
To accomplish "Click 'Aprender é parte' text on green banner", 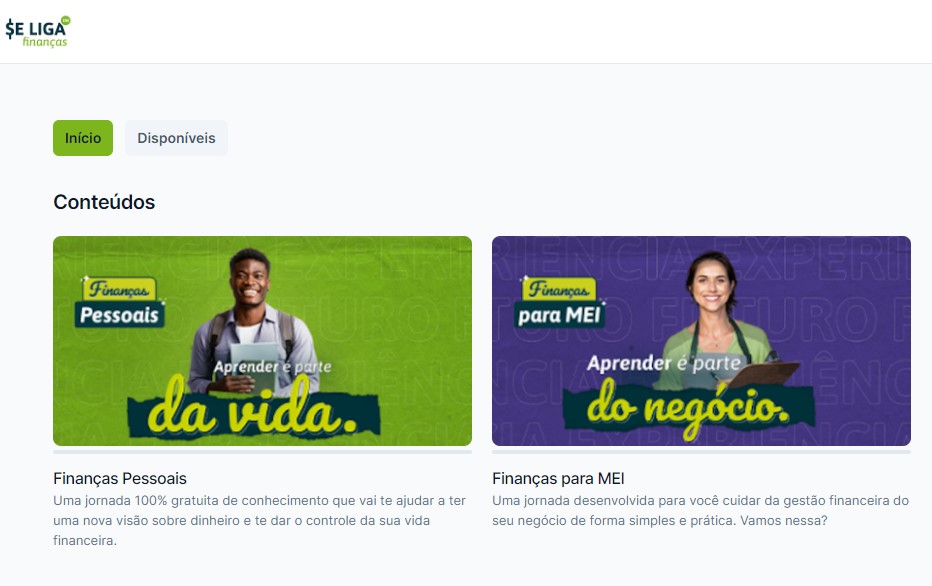I will point(272,367).
